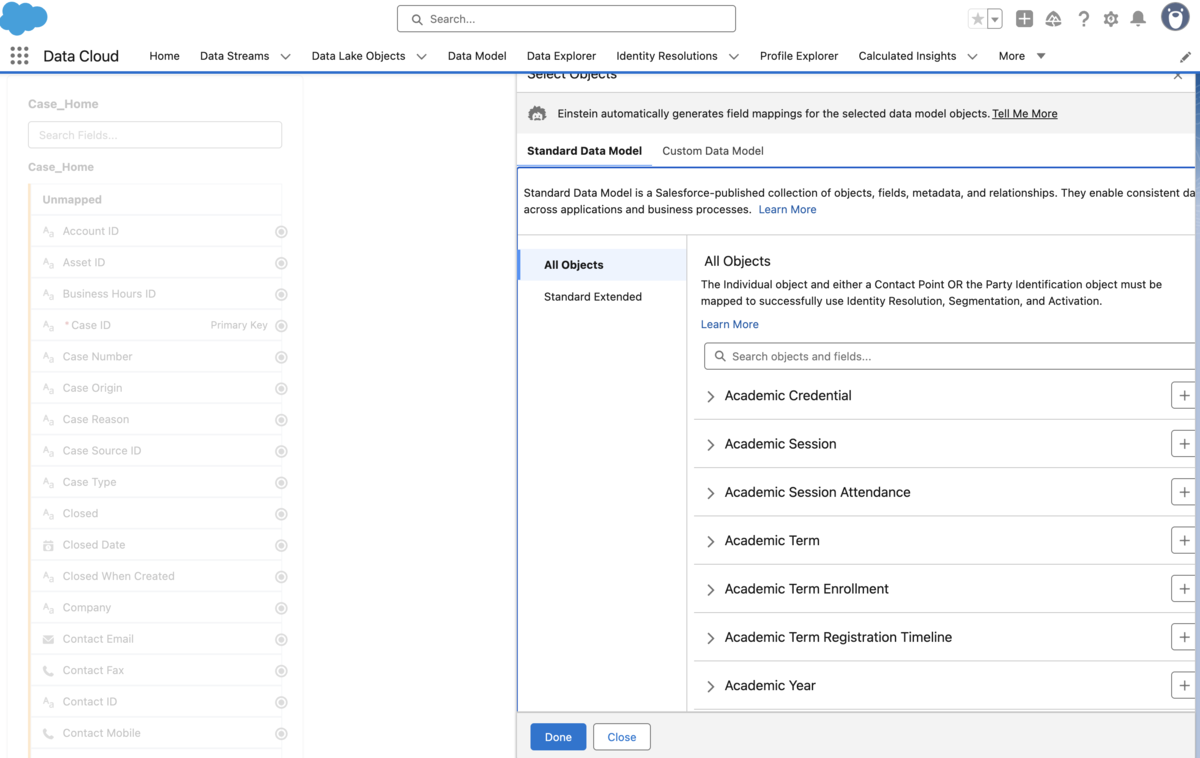Image resolution: width=1200 pixels, height=758 pixels.
Task: Click the mapping icon beside Account ID
Action: point(281,232)
